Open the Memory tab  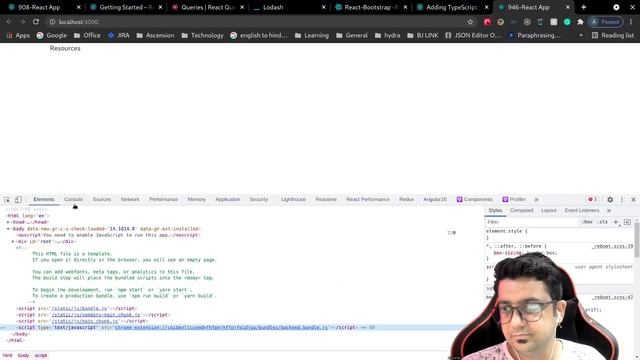(x=196, y=200)
